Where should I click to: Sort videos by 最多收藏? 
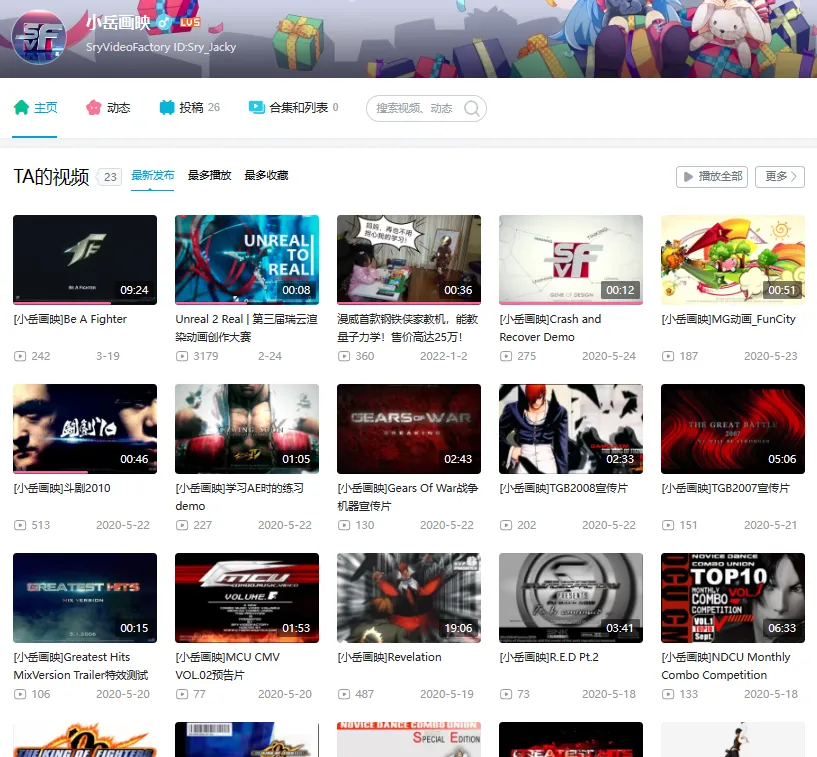(266, 175)
